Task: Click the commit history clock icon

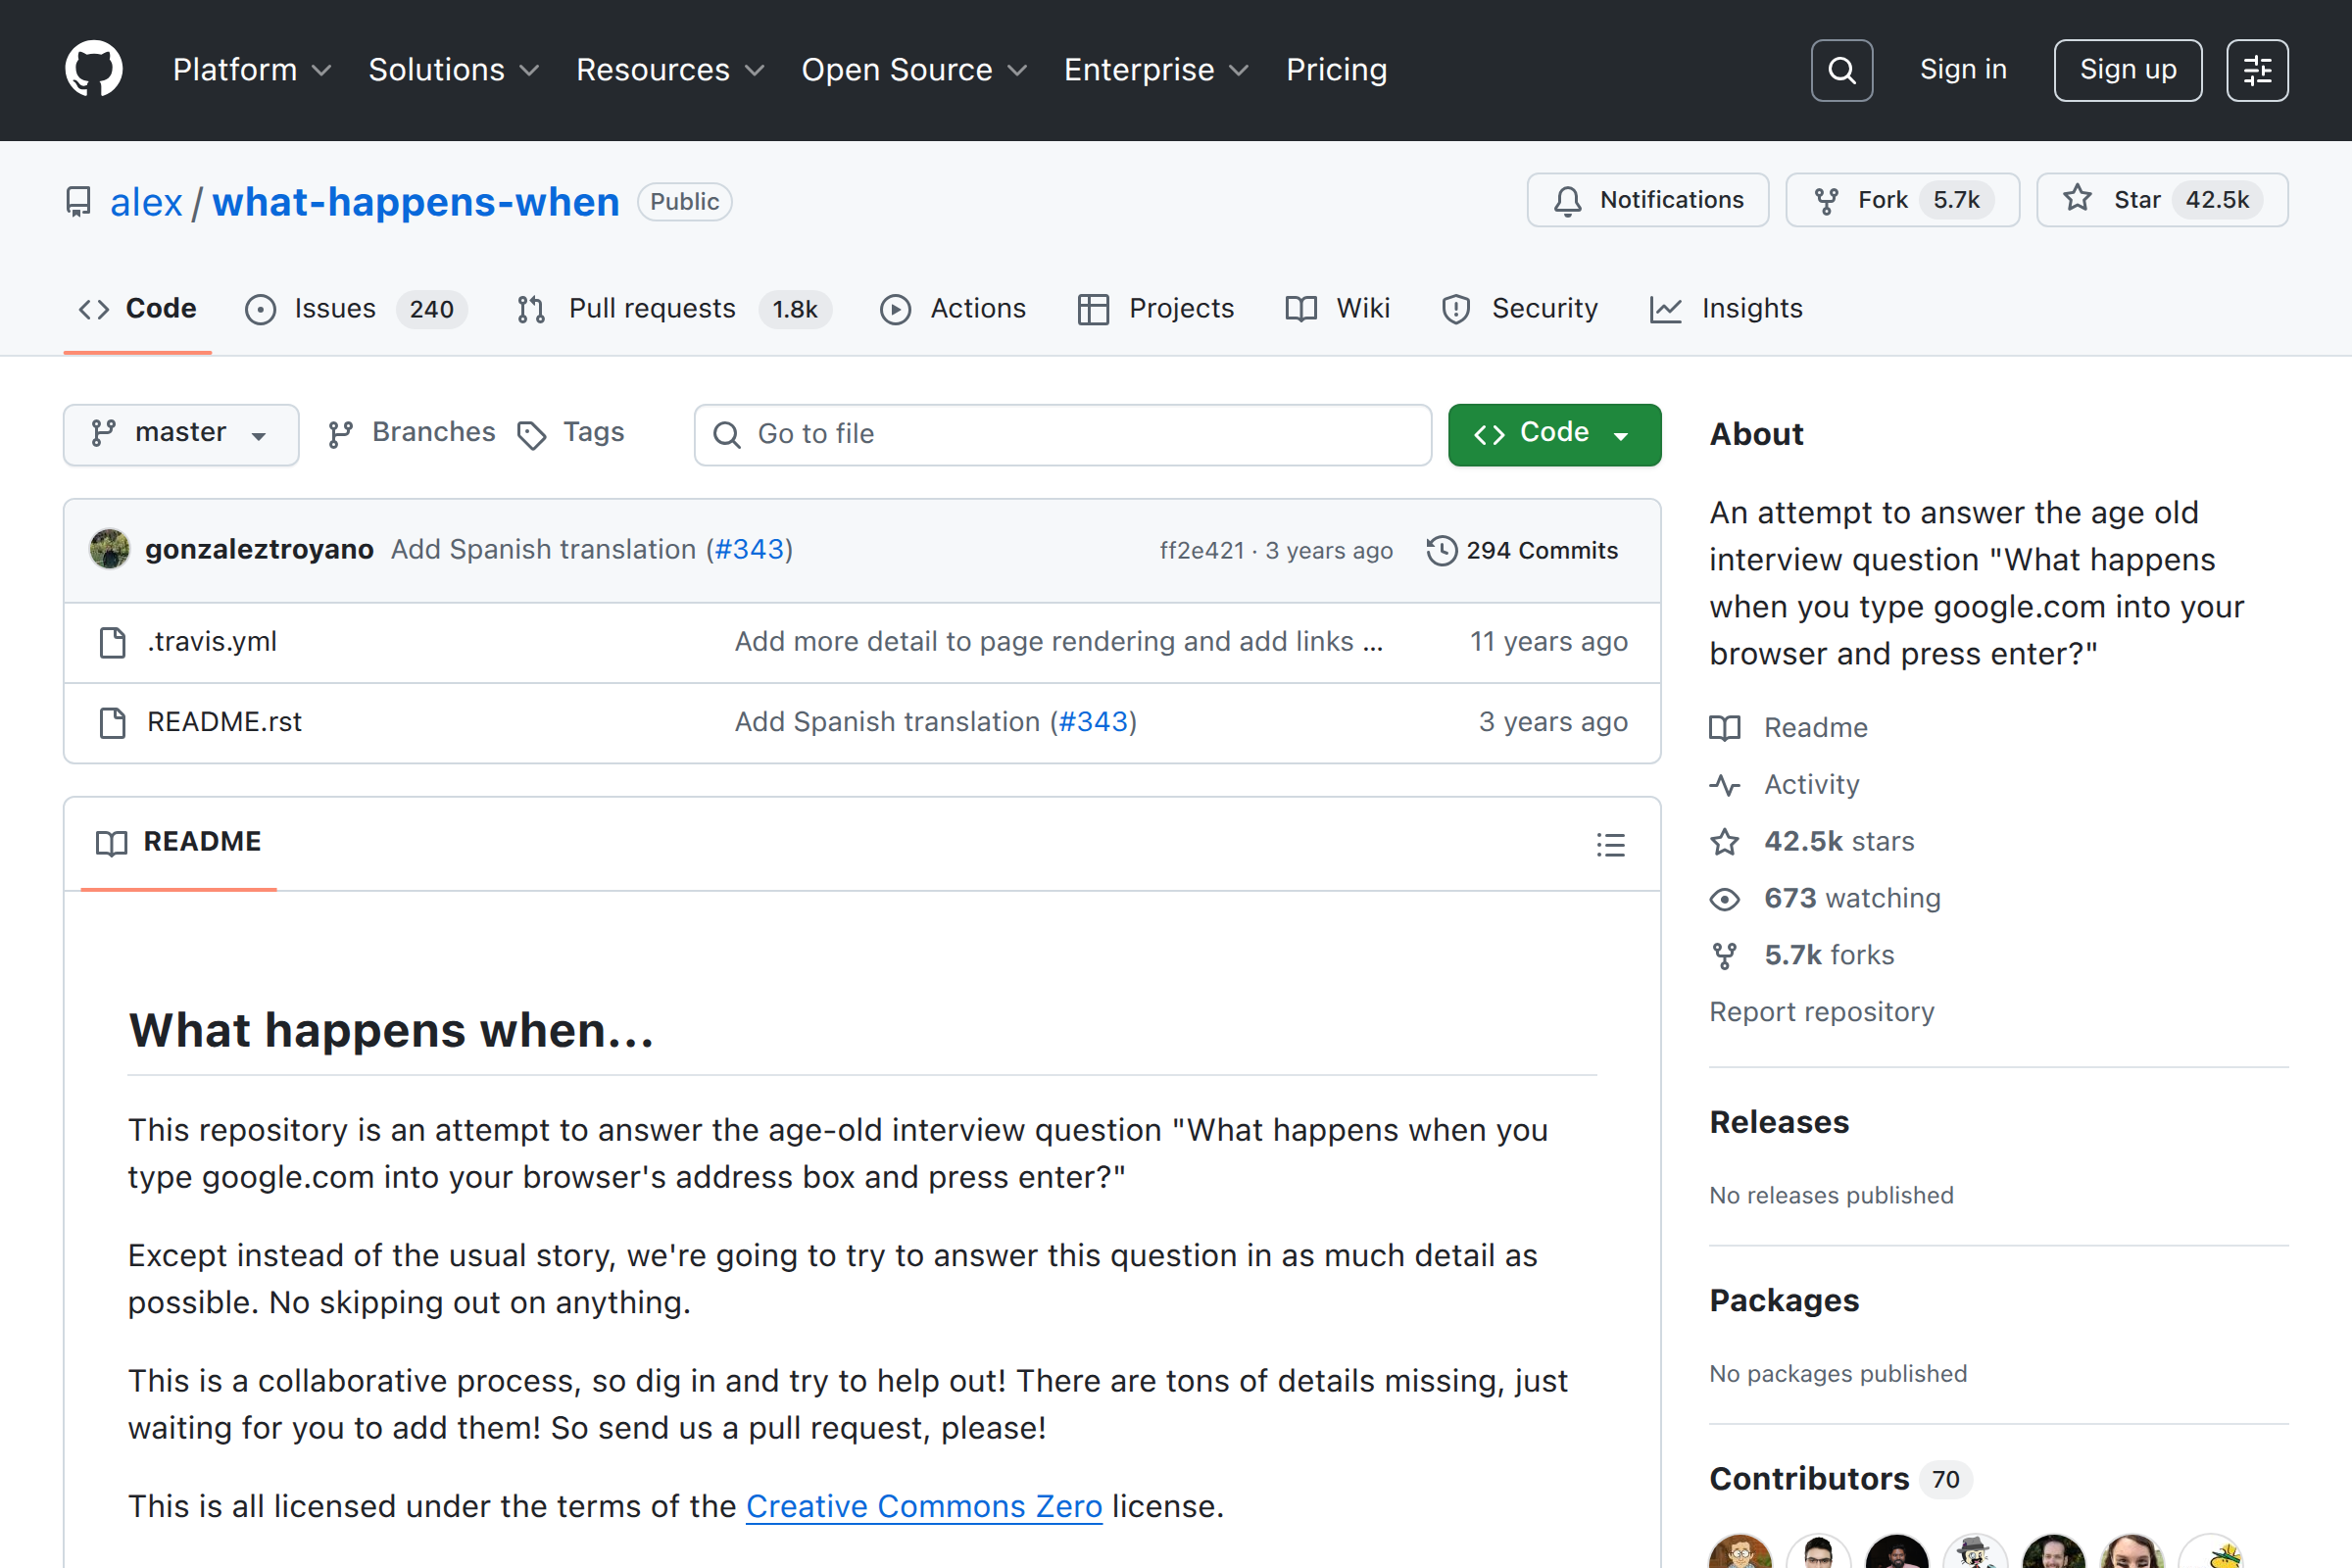Action: point(1441,551)
